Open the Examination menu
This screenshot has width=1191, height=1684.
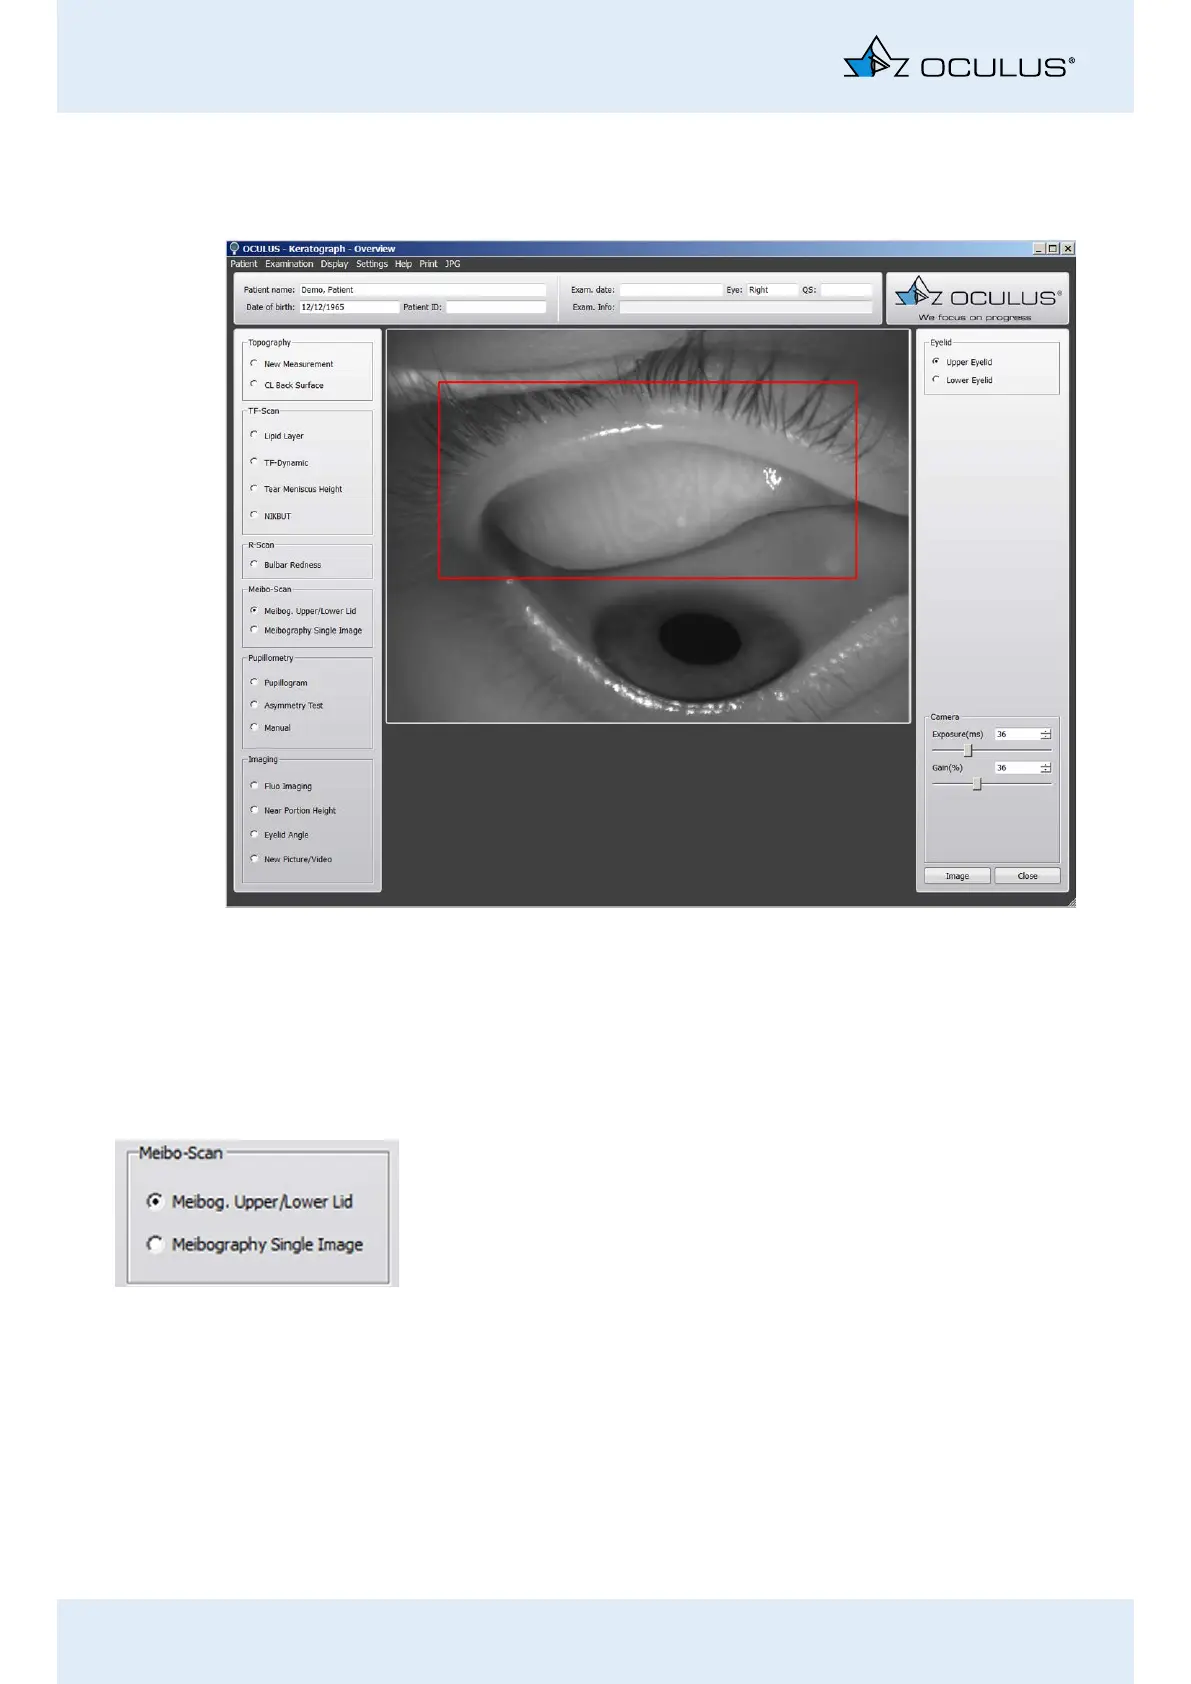[x=289, y=264]
